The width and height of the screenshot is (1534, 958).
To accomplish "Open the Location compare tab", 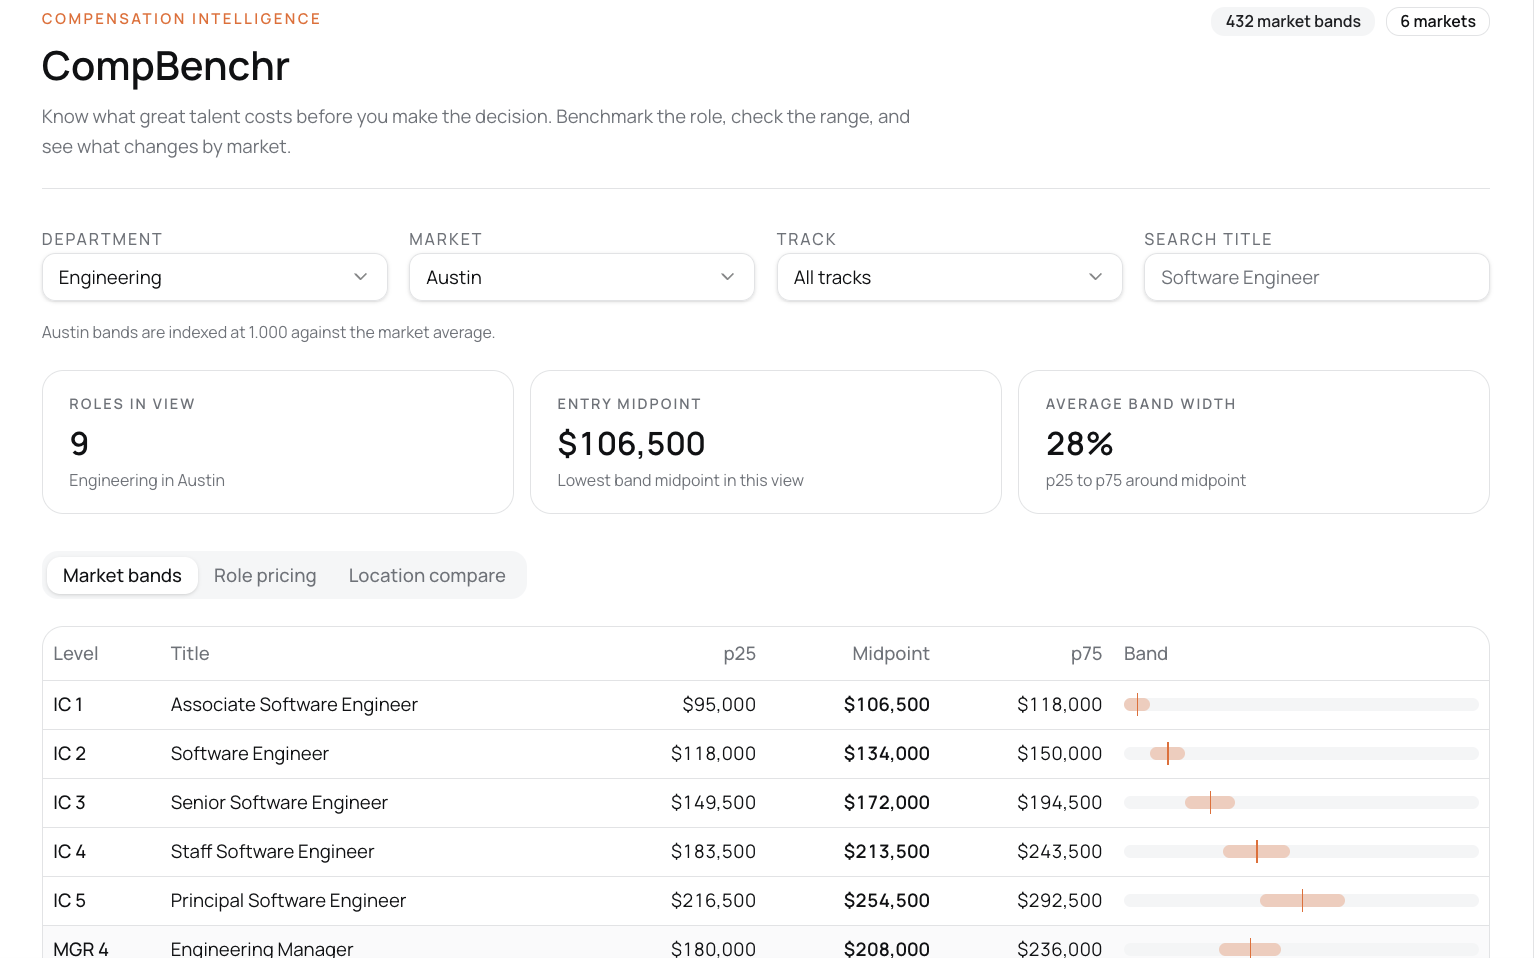I will [427, 575].
